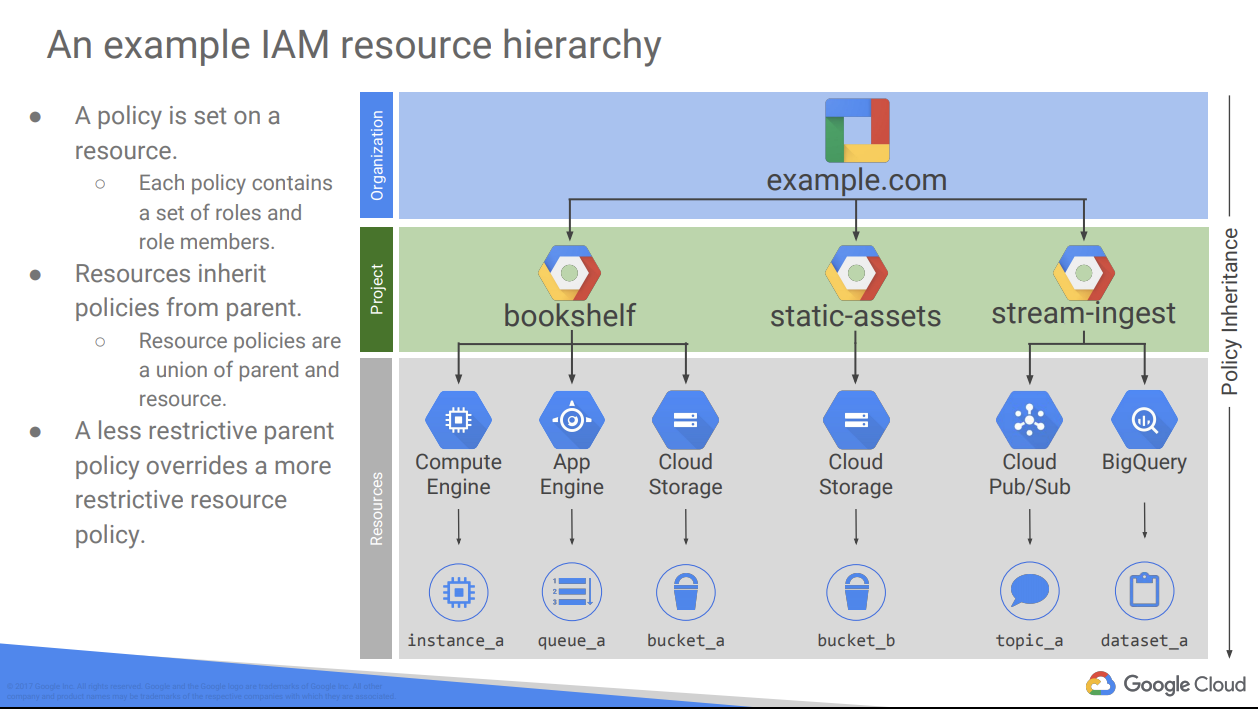Click the bucket_b label

pyautogui.click(x=856, y=641)
